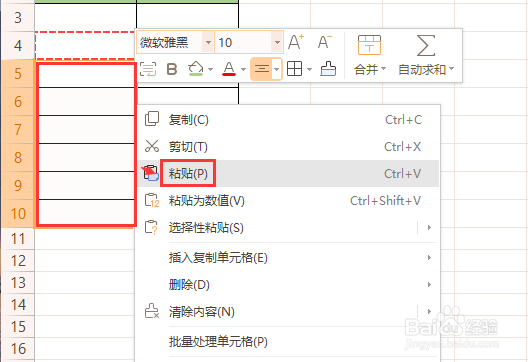
Task: Select row header 13
Action: (18, 283)
